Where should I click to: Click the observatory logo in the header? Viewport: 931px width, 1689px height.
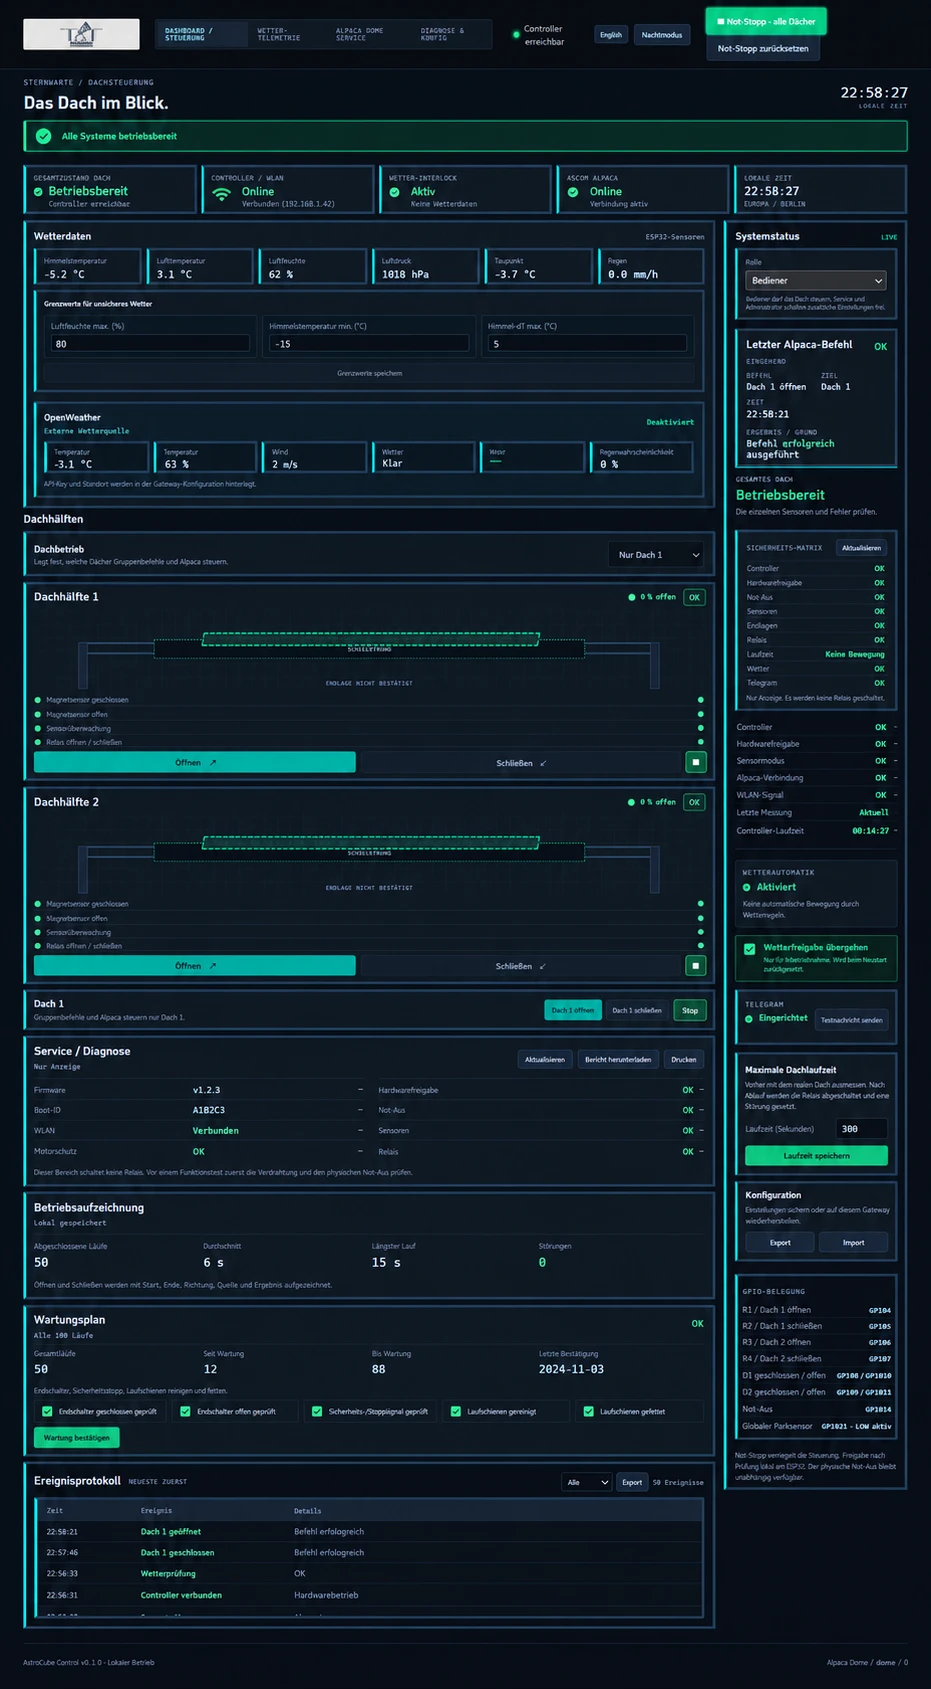coord(81,34)
